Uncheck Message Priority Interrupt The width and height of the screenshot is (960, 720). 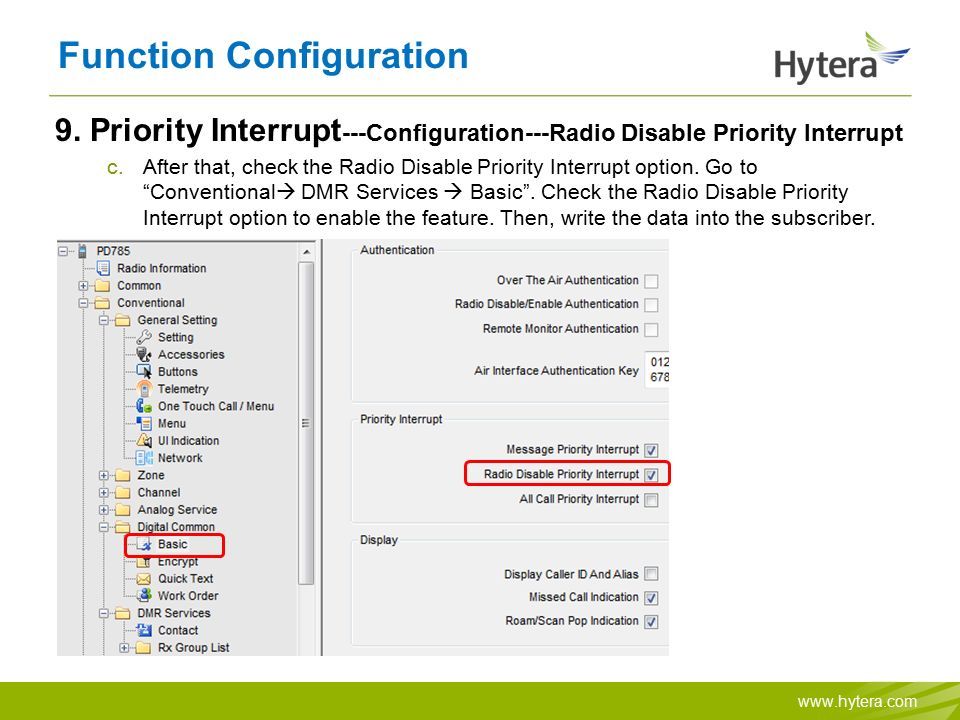click(x=651, y=450)
